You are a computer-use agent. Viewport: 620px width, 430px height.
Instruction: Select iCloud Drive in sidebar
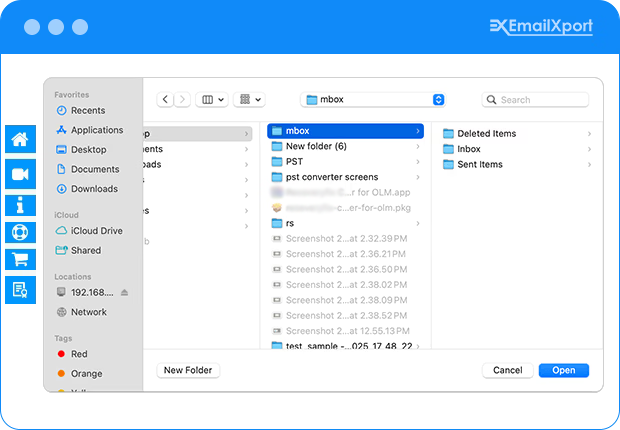[89, 231]
